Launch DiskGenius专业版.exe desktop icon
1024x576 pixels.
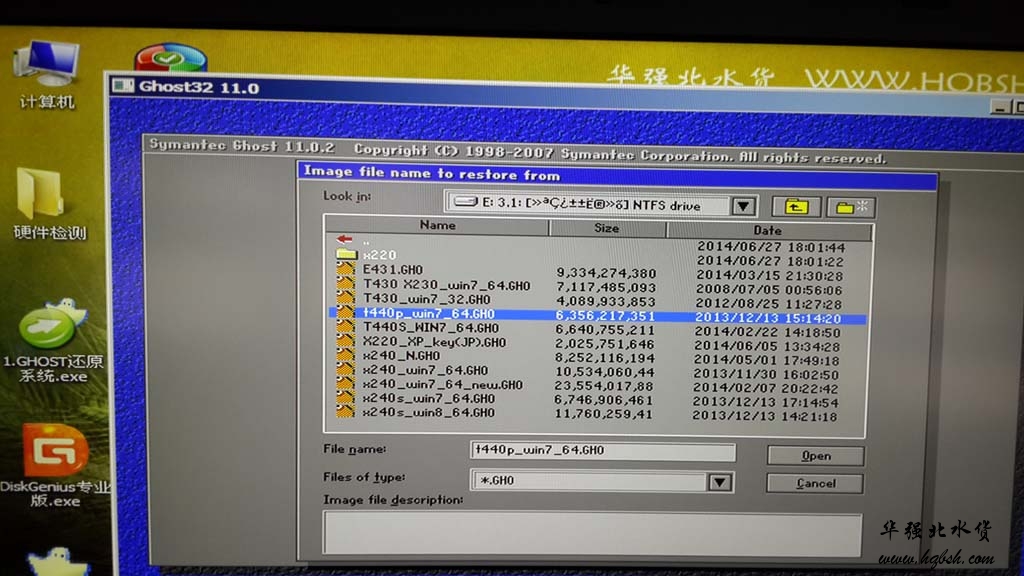coord(55,465)
